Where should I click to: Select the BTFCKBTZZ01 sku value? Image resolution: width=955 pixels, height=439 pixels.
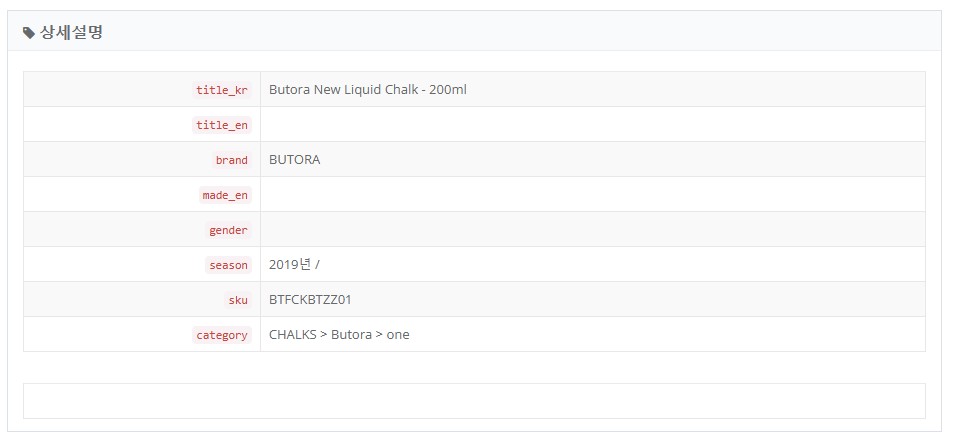click(310, 300)
